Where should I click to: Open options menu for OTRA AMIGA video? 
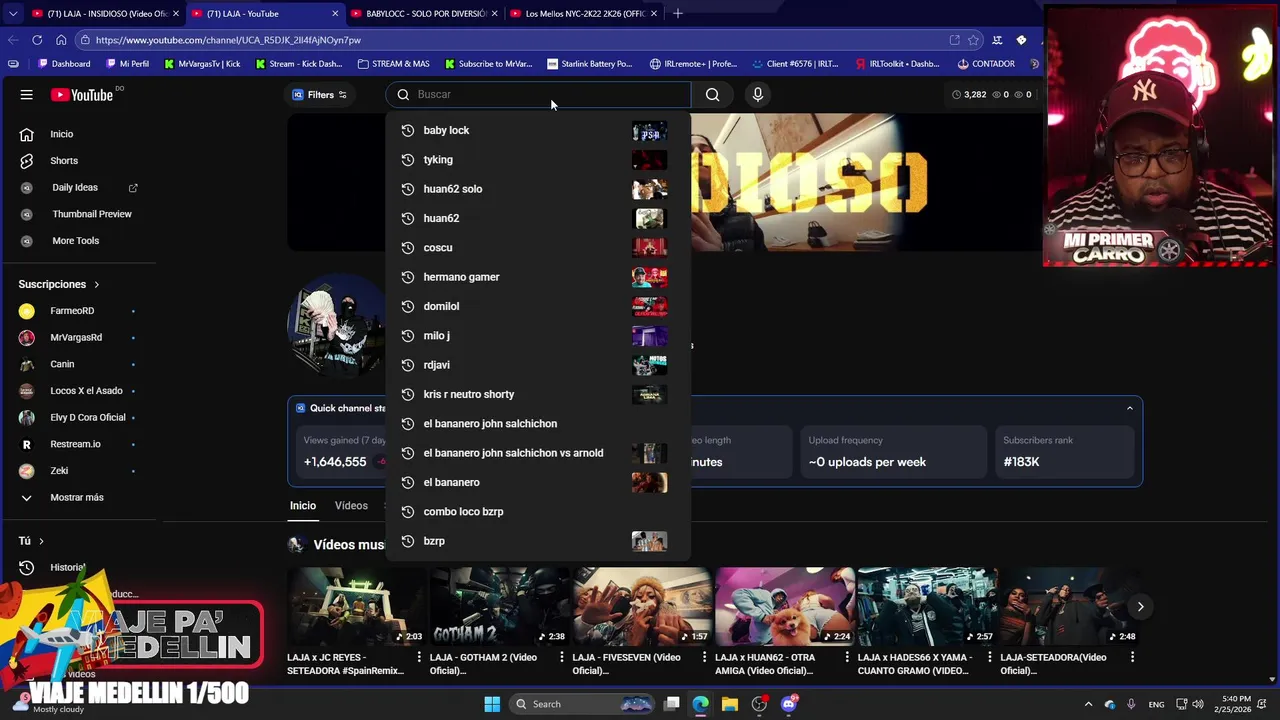point(847,657)
